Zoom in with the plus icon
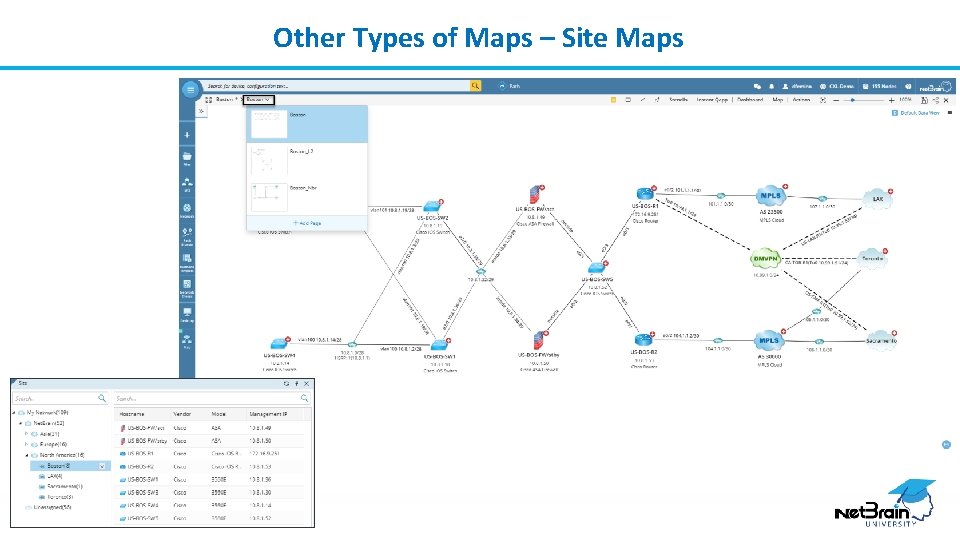The image size is (960, 540). (891, 100)
